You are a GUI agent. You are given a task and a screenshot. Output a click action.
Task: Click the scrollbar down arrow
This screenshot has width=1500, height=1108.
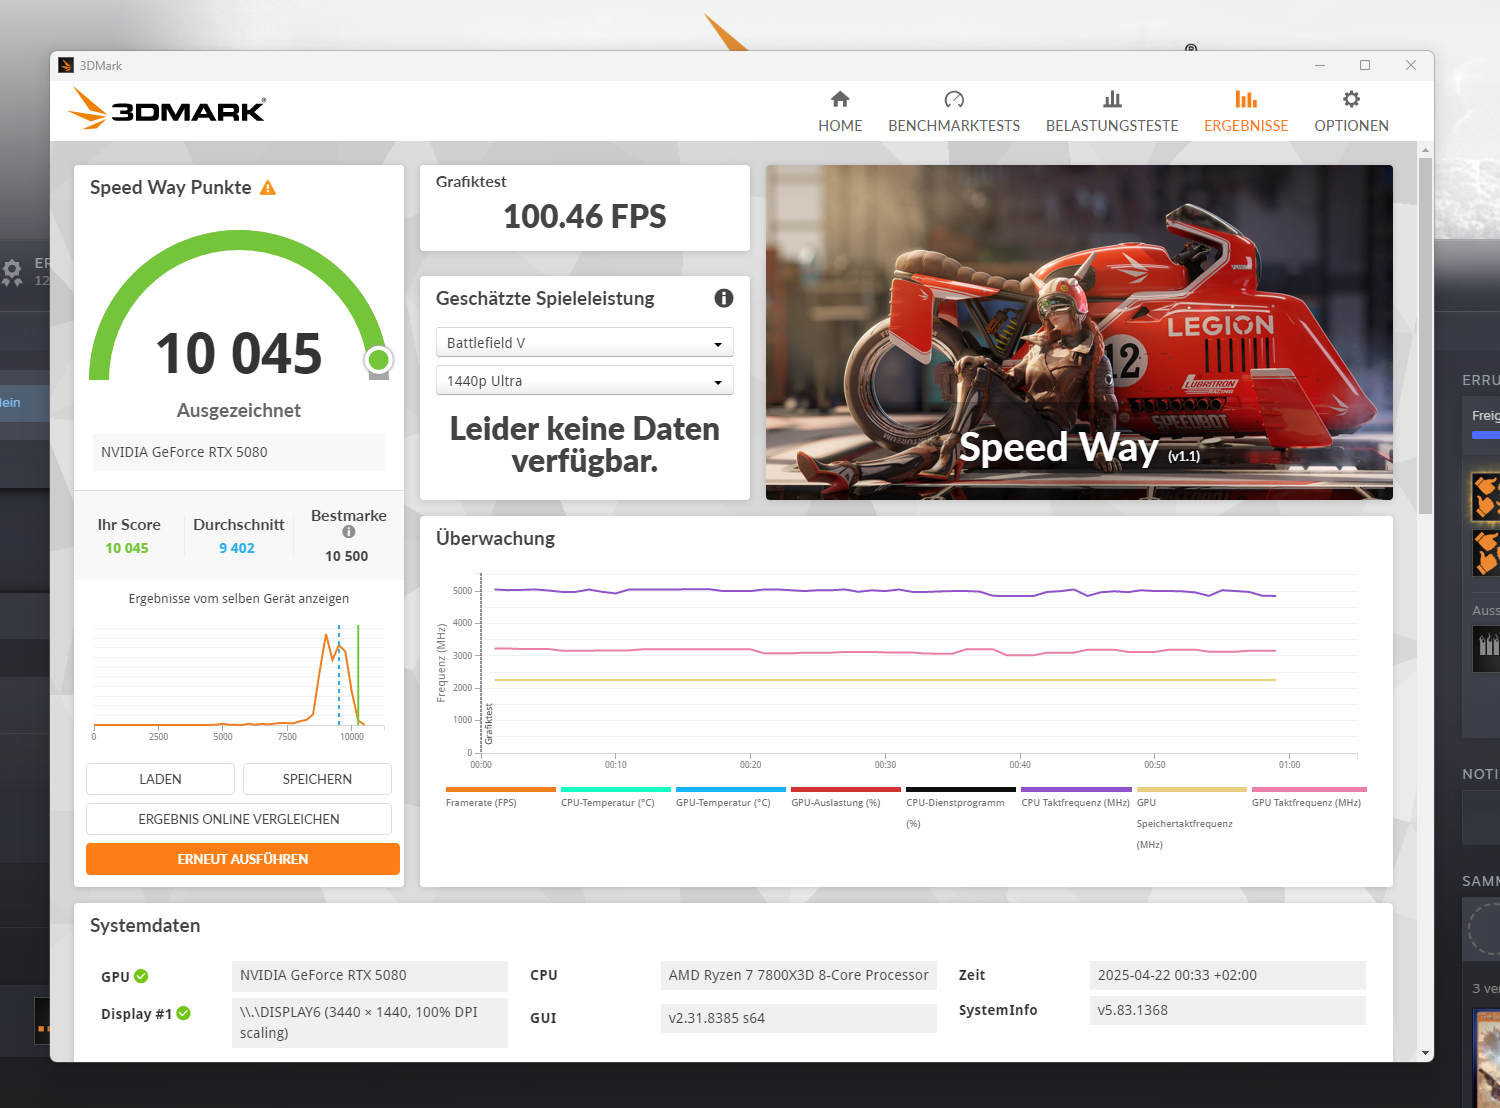(x=1425, y=1053)
